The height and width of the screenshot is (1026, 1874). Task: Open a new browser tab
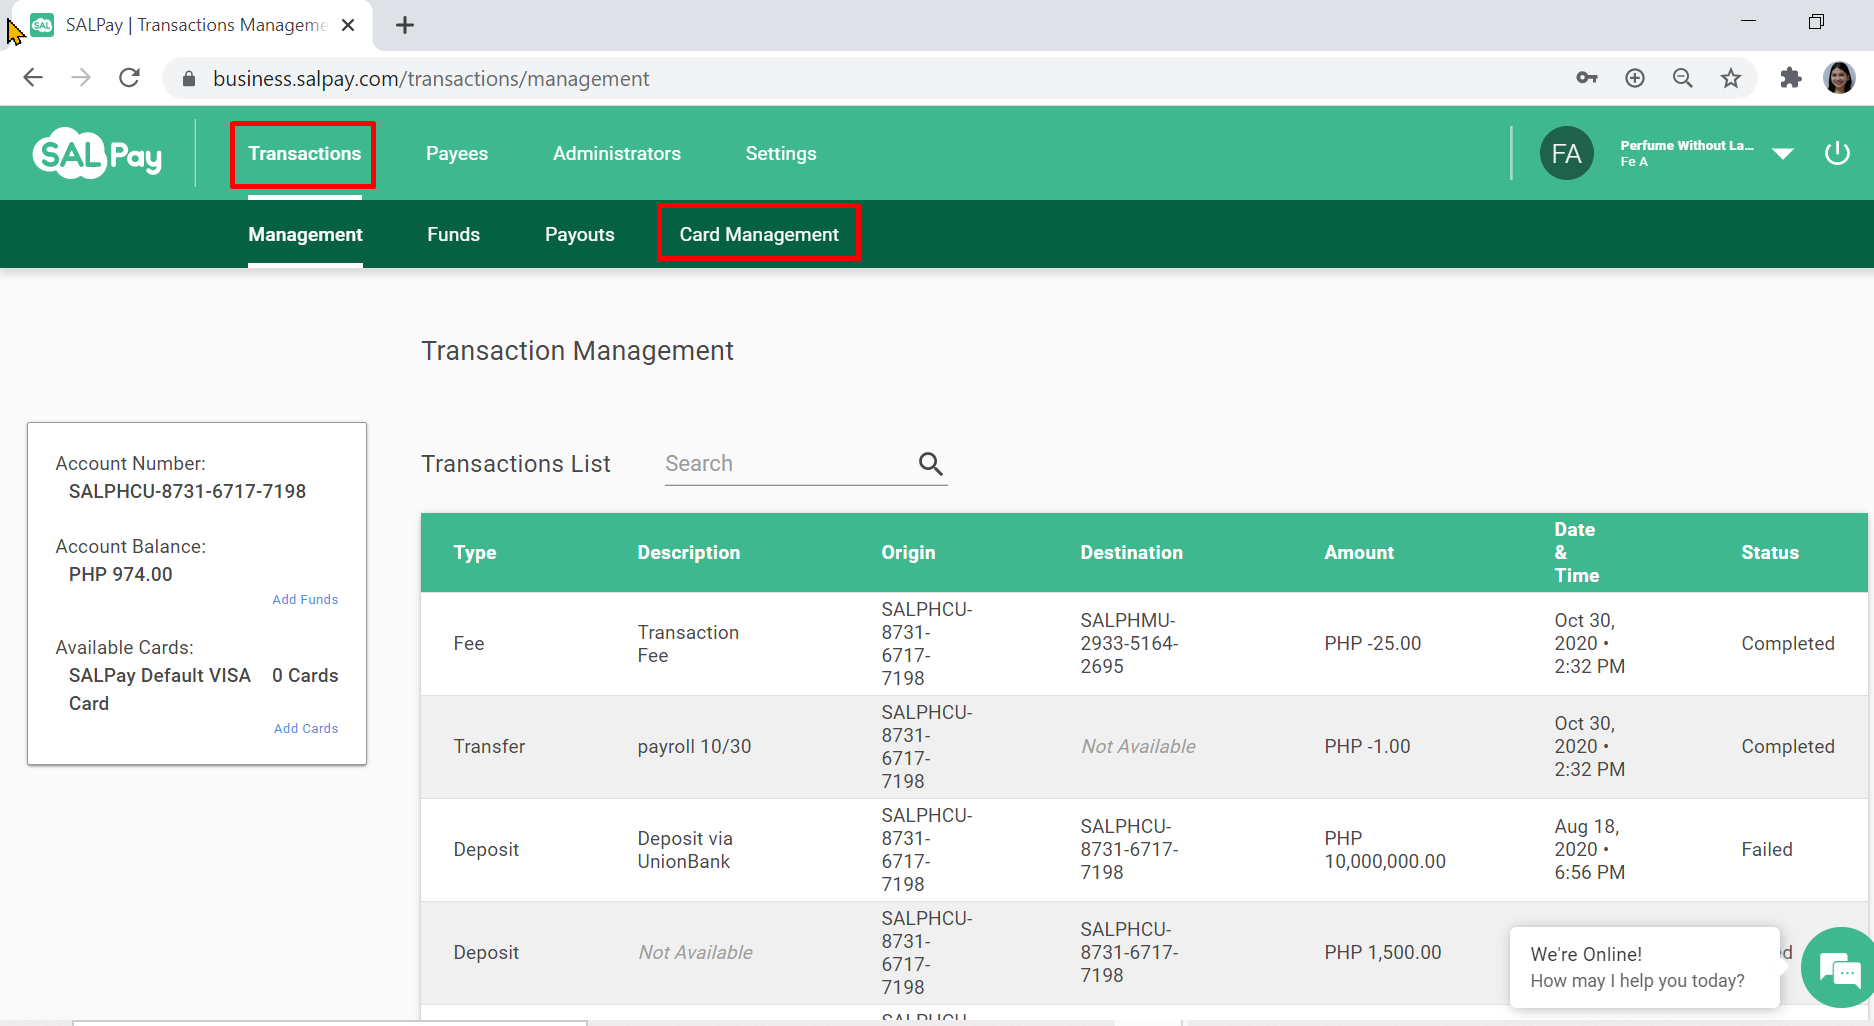[405, 25]
